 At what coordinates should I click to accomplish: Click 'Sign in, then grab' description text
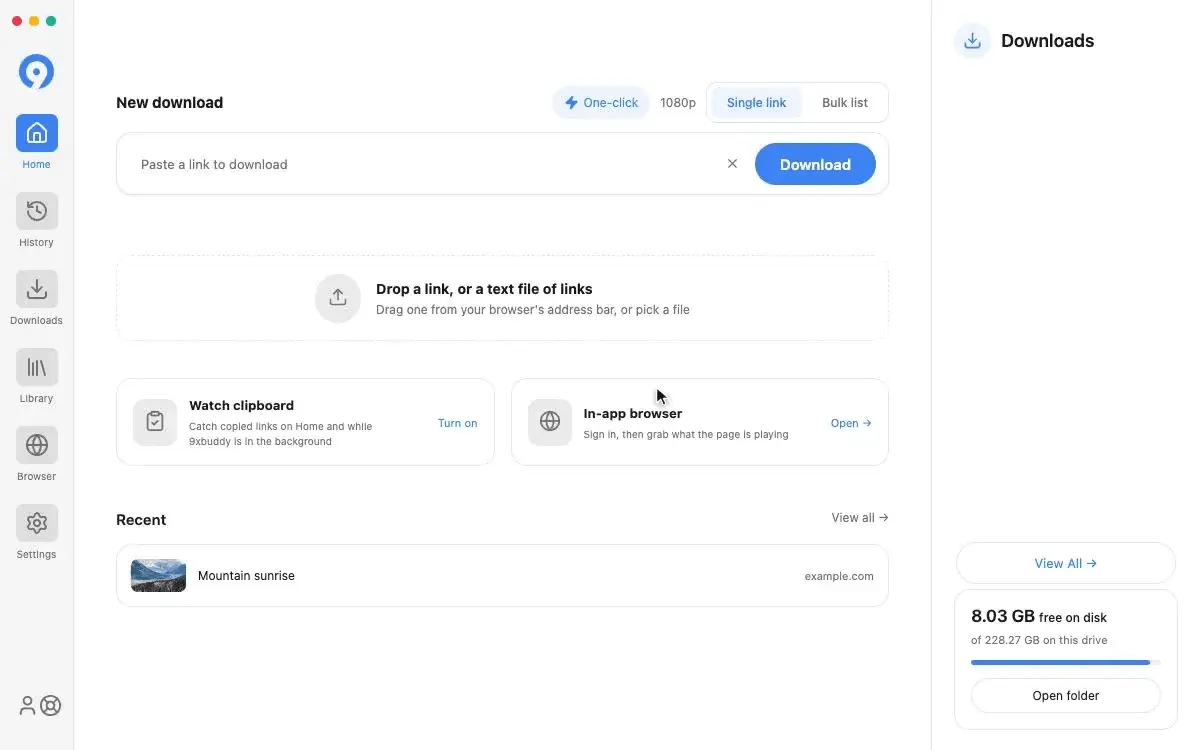(x=686, y=435)
